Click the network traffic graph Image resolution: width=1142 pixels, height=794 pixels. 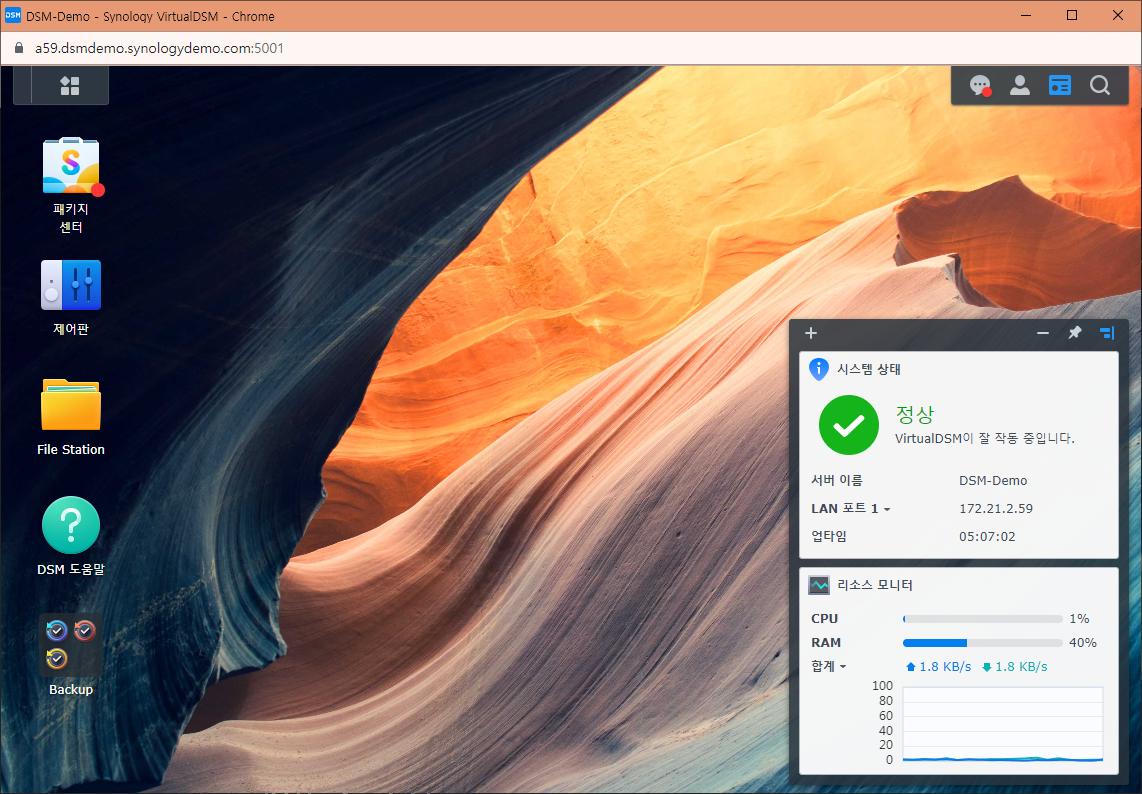(x=1003, y=725)
